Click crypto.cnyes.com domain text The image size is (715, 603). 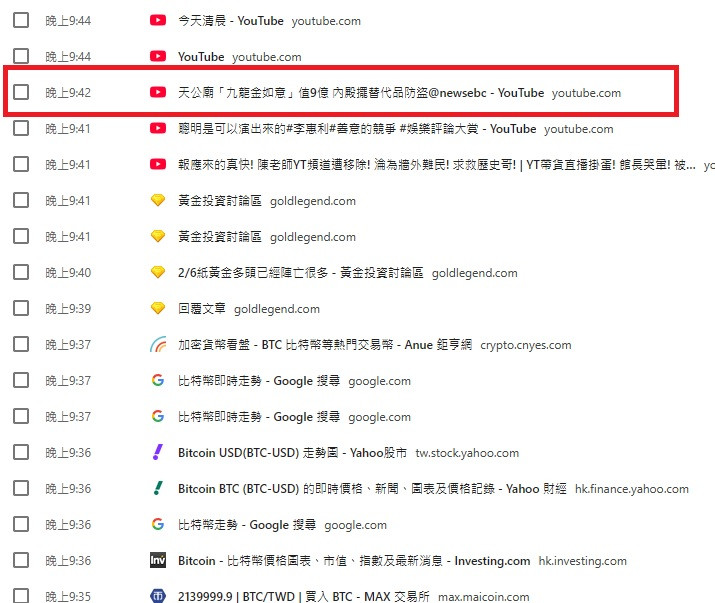pyautogui.click(x=526, y=346)
